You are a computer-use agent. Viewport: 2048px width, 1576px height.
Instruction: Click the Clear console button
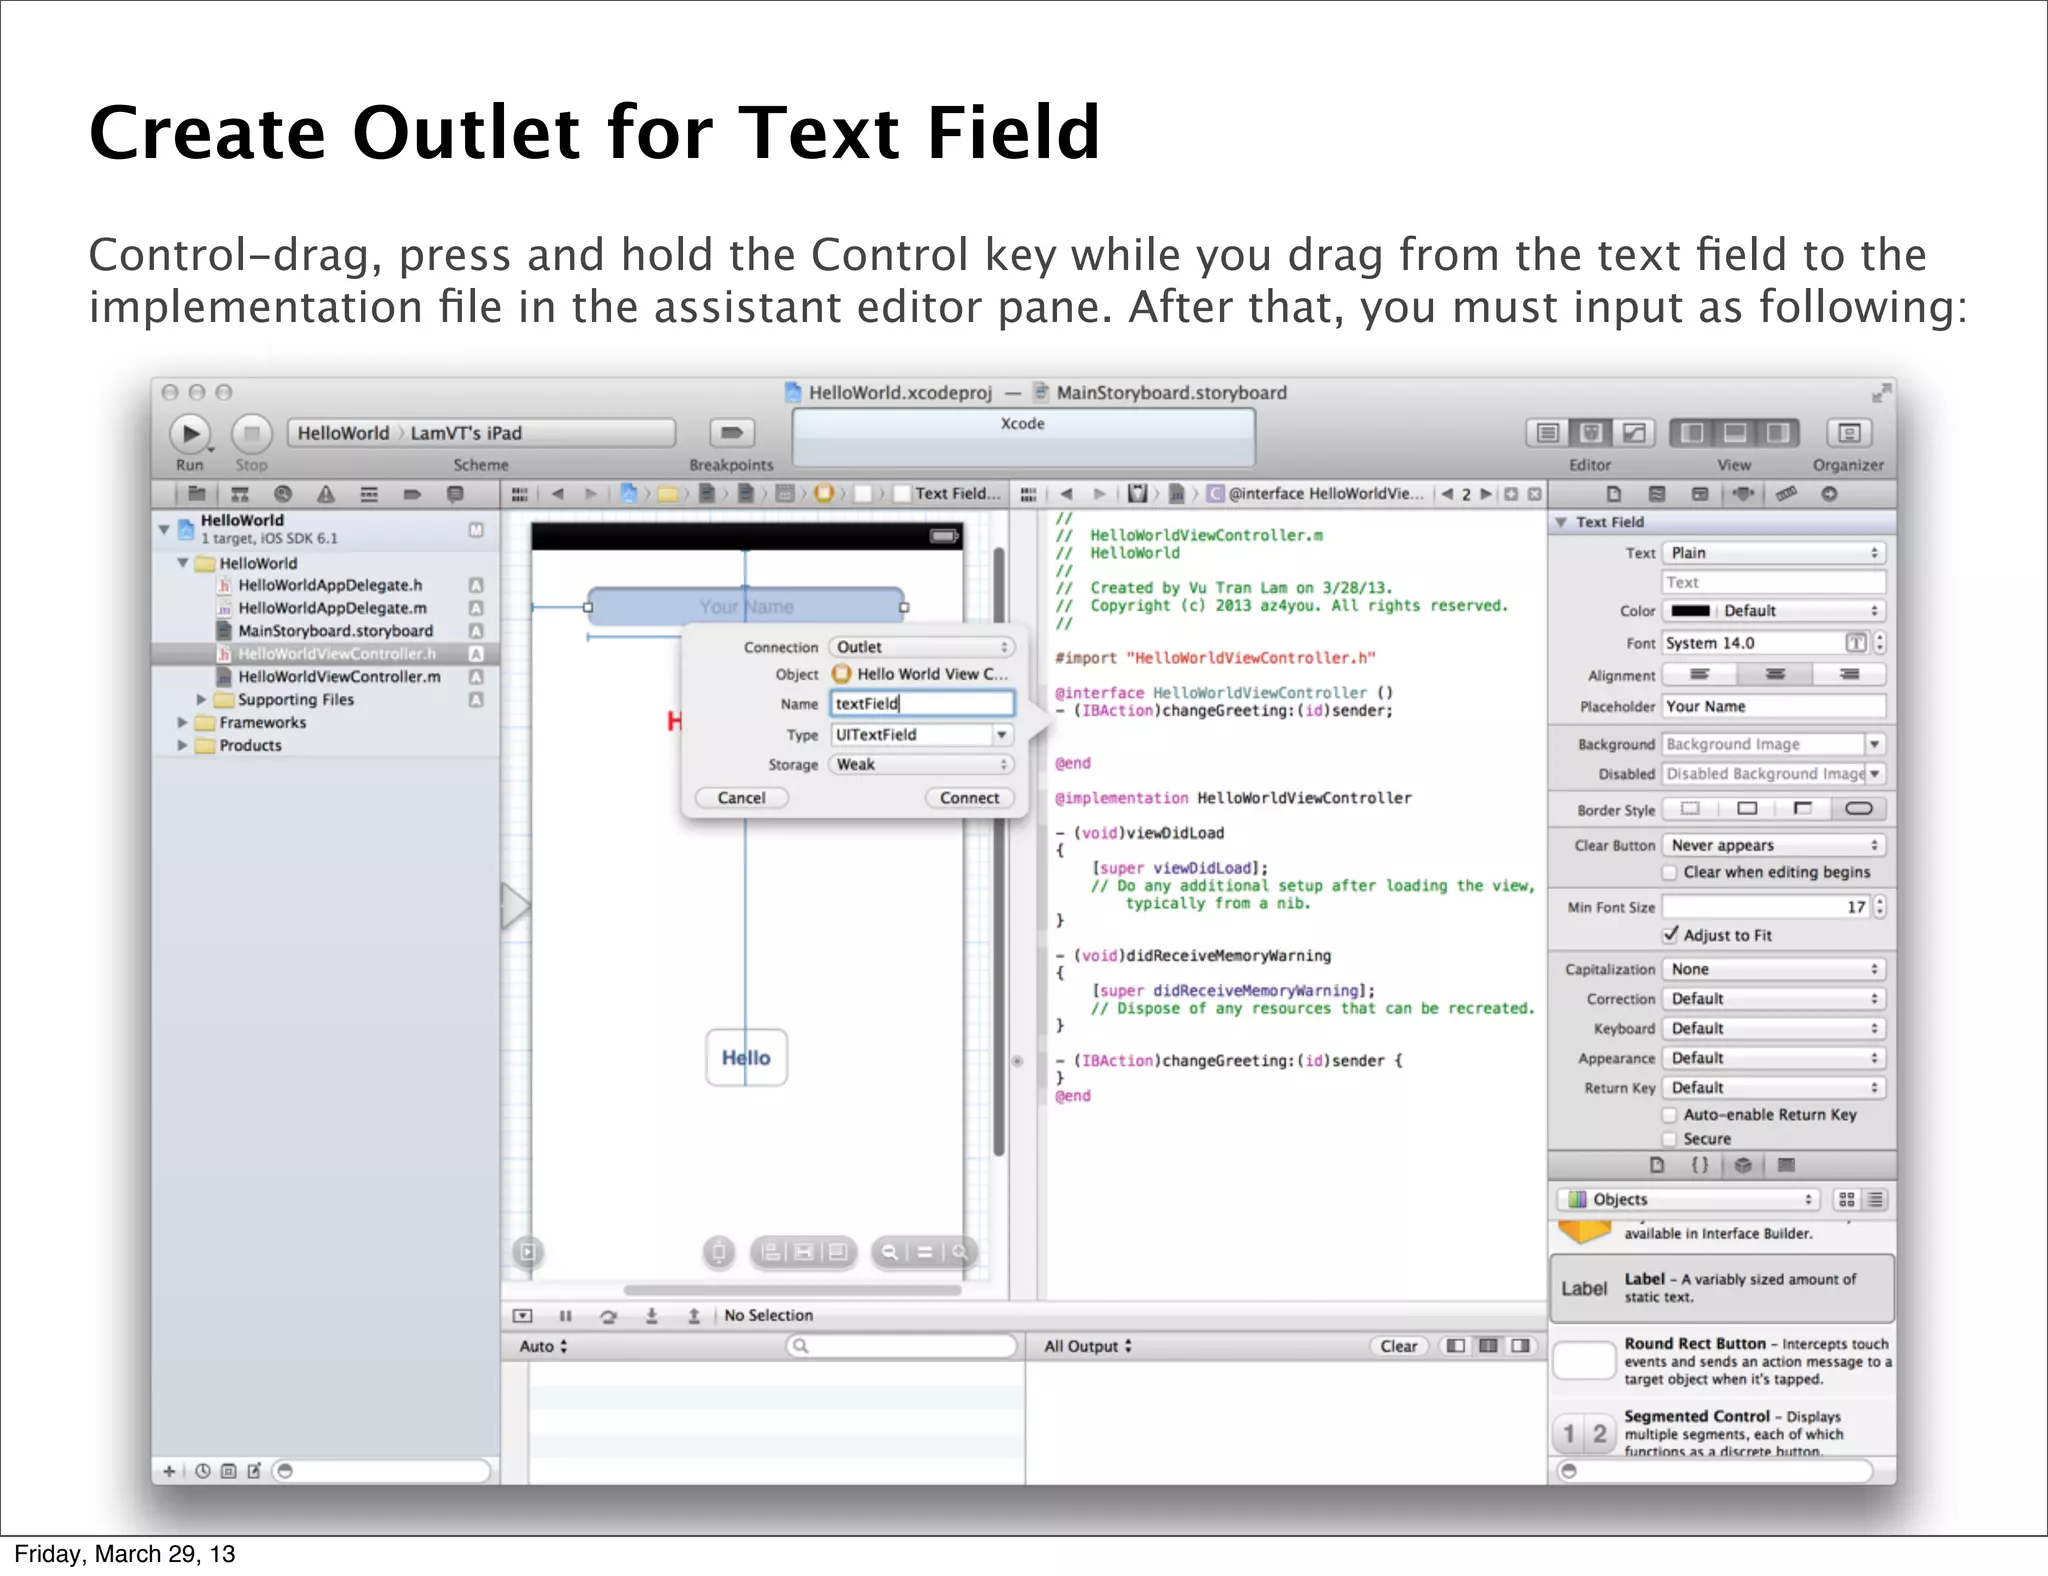coord(1398,1346)
